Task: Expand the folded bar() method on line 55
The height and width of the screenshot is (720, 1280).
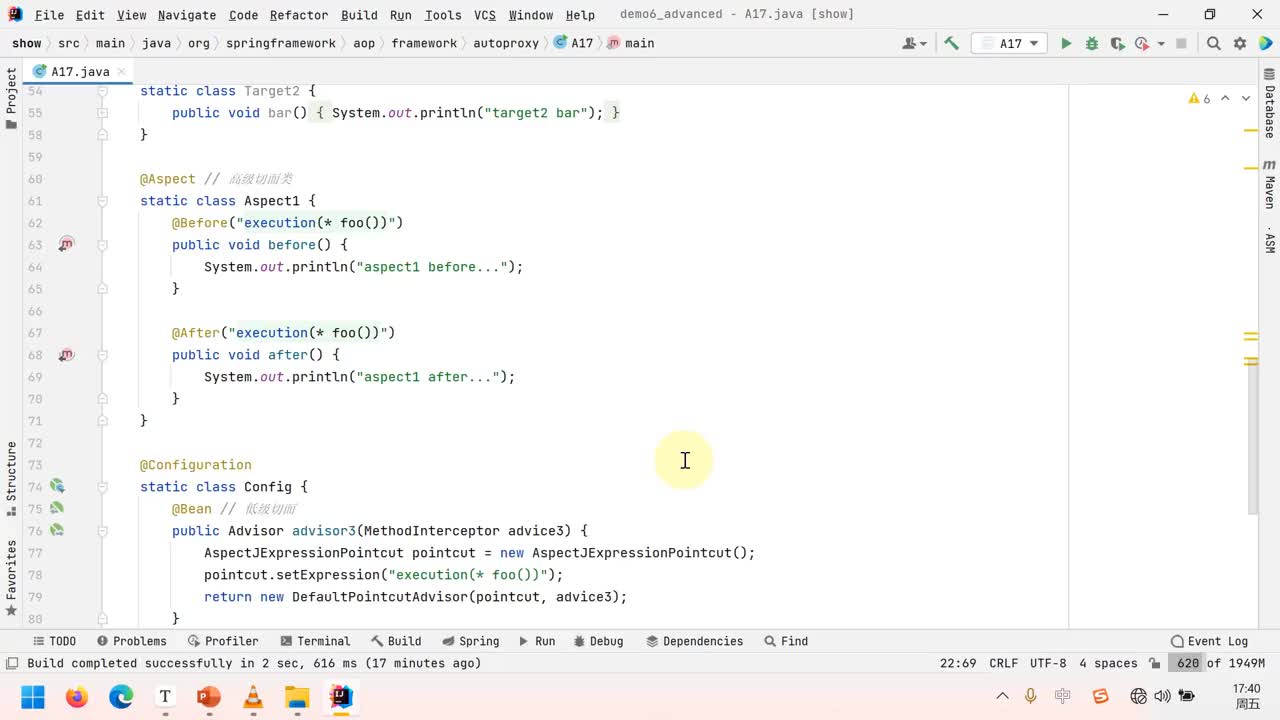Action: 102,113
